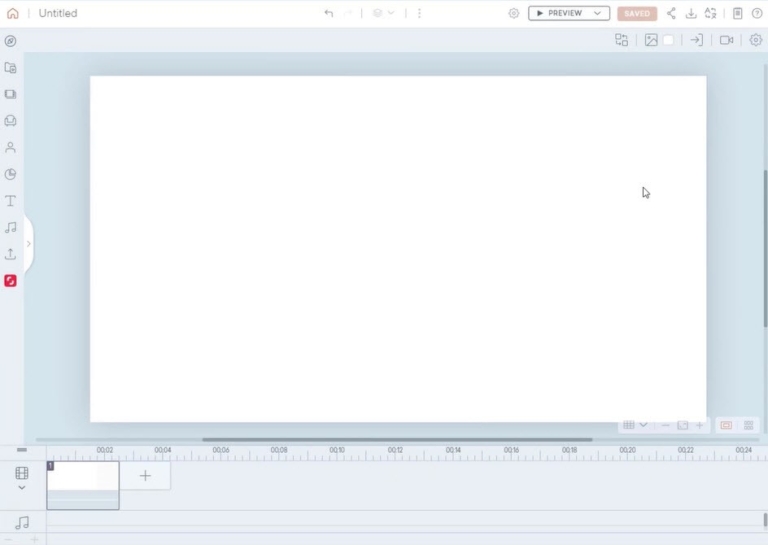Open the Charts panel
Screen dimensions: 768x545
[10, 174]
